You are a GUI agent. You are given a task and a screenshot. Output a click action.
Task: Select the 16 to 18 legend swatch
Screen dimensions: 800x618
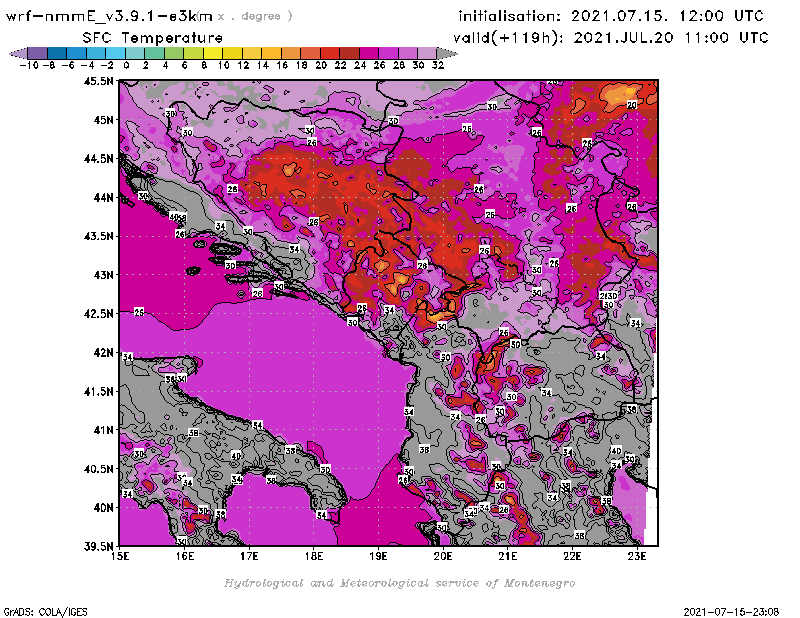coord(290,53)
